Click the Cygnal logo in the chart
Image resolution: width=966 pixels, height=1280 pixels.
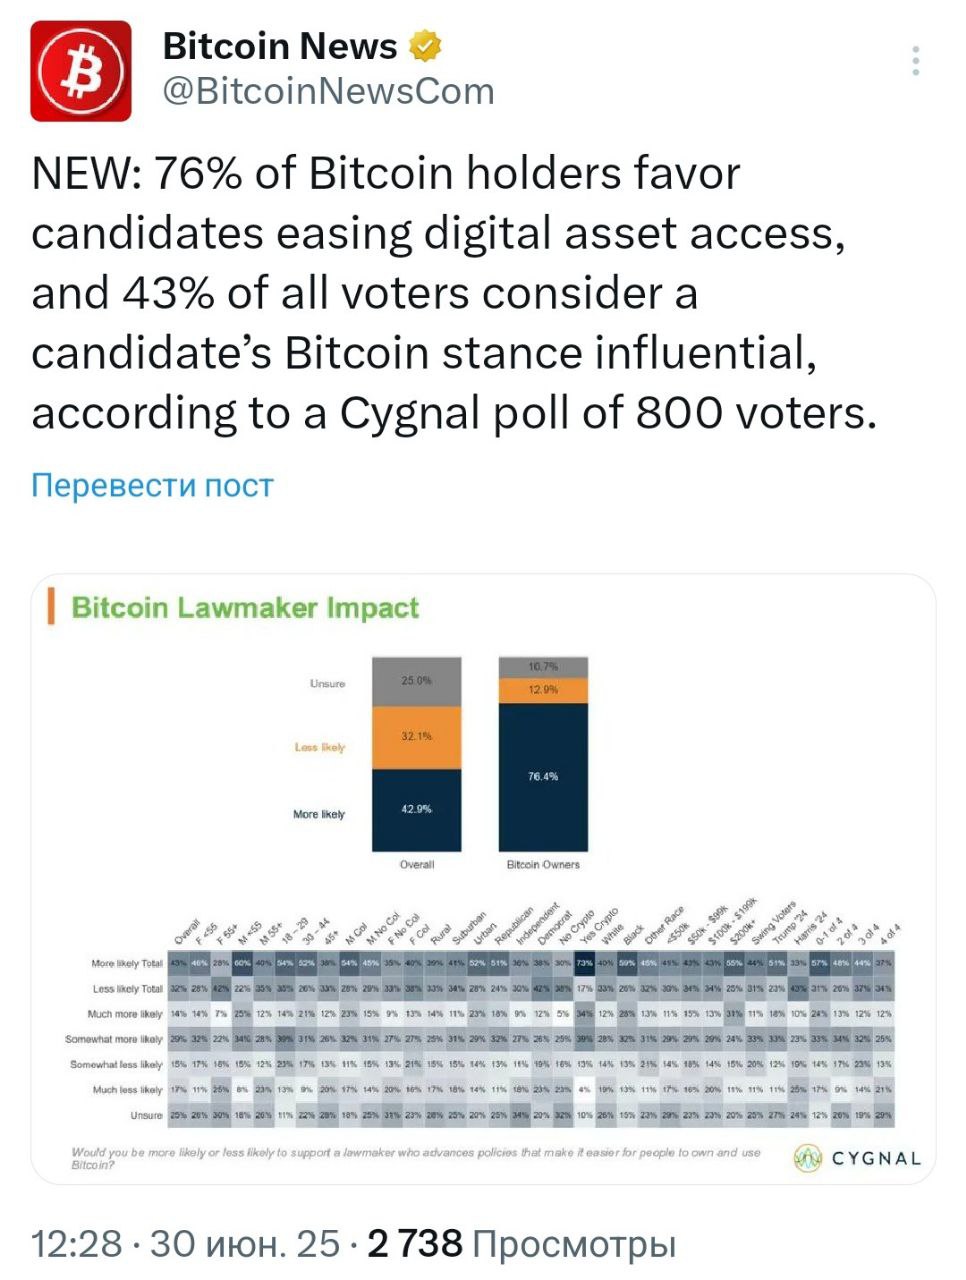pos(856,1158)
